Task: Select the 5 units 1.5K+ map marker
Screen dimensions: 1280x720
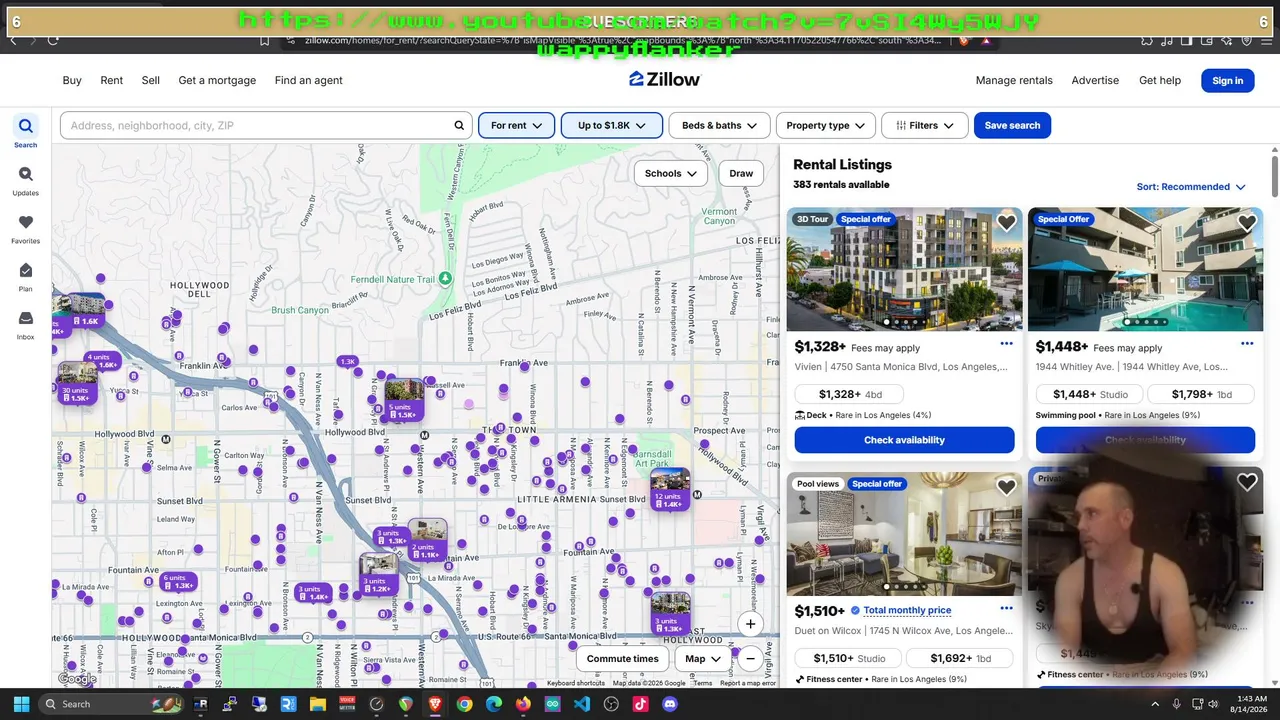Action: (x=403, y=399)
